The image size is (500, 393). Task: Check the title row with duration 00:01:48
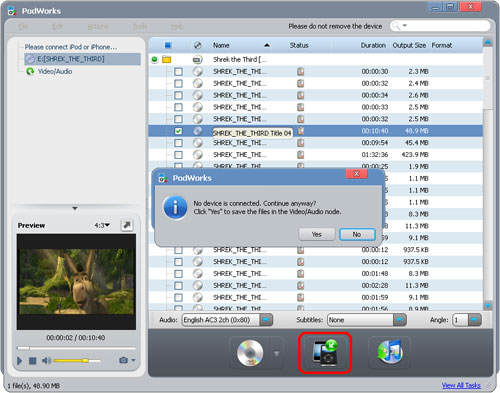pyautogui.click(x=178, y=274)
